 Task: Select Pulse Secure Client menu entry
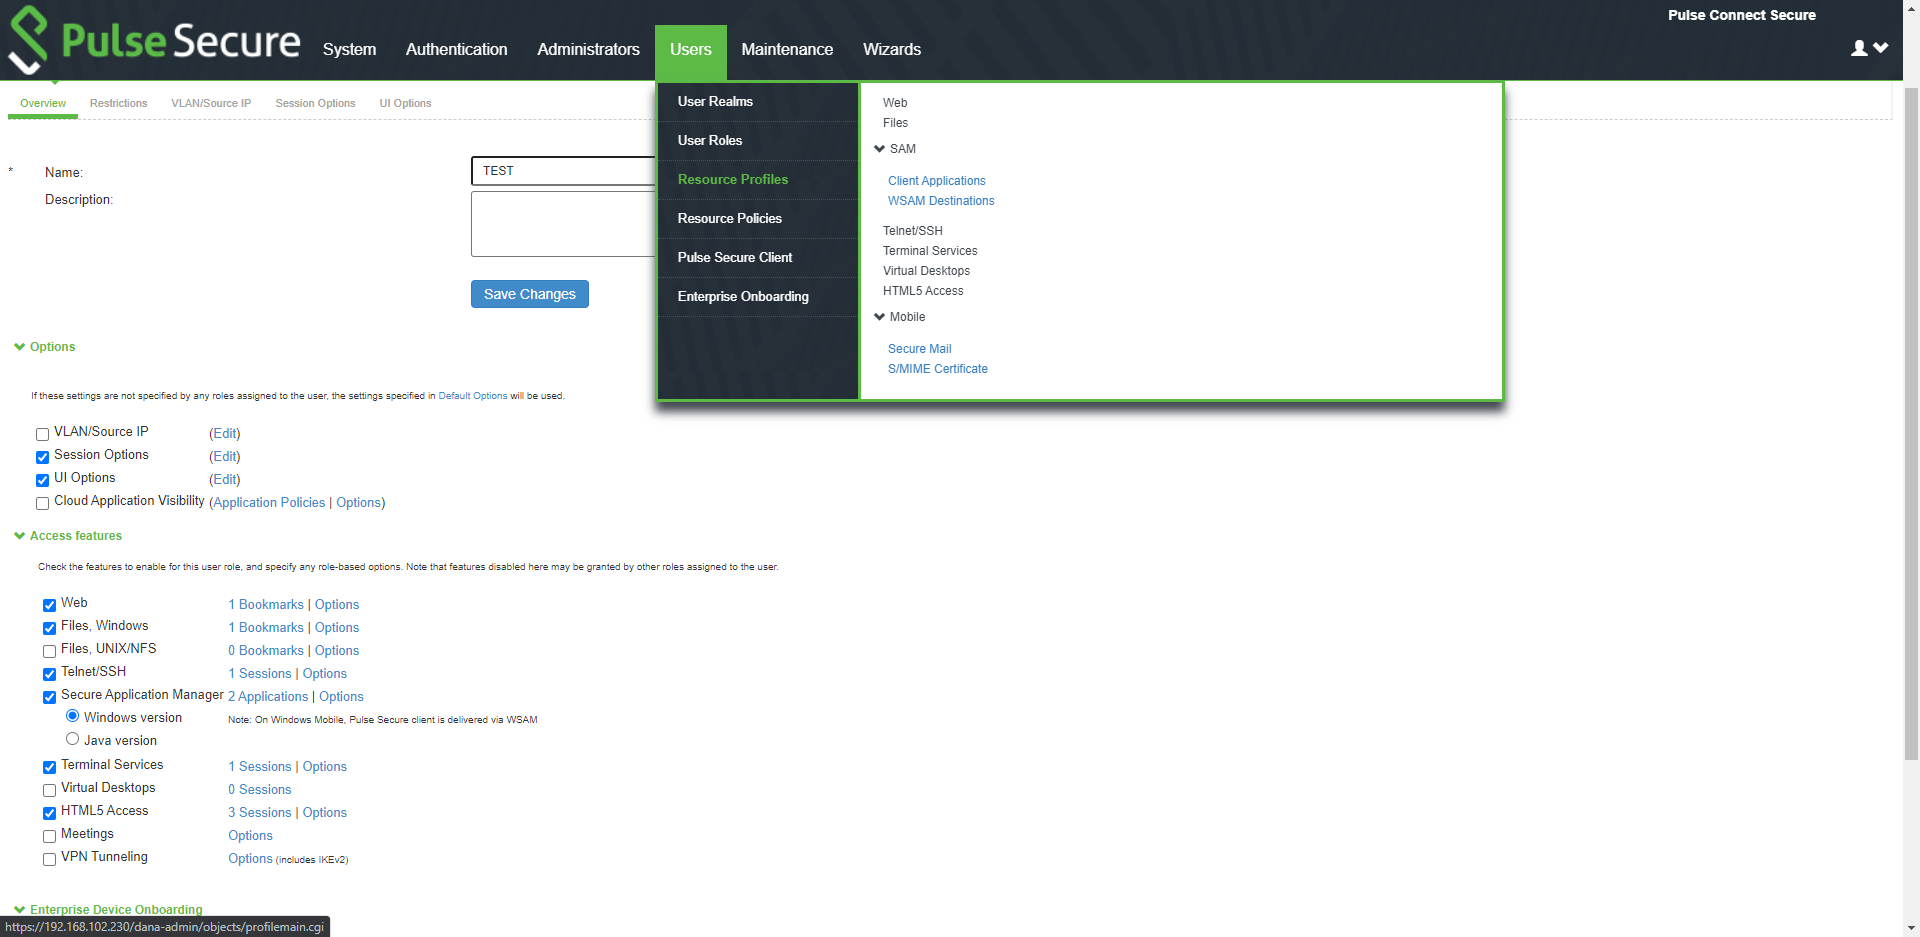[758, 258]
